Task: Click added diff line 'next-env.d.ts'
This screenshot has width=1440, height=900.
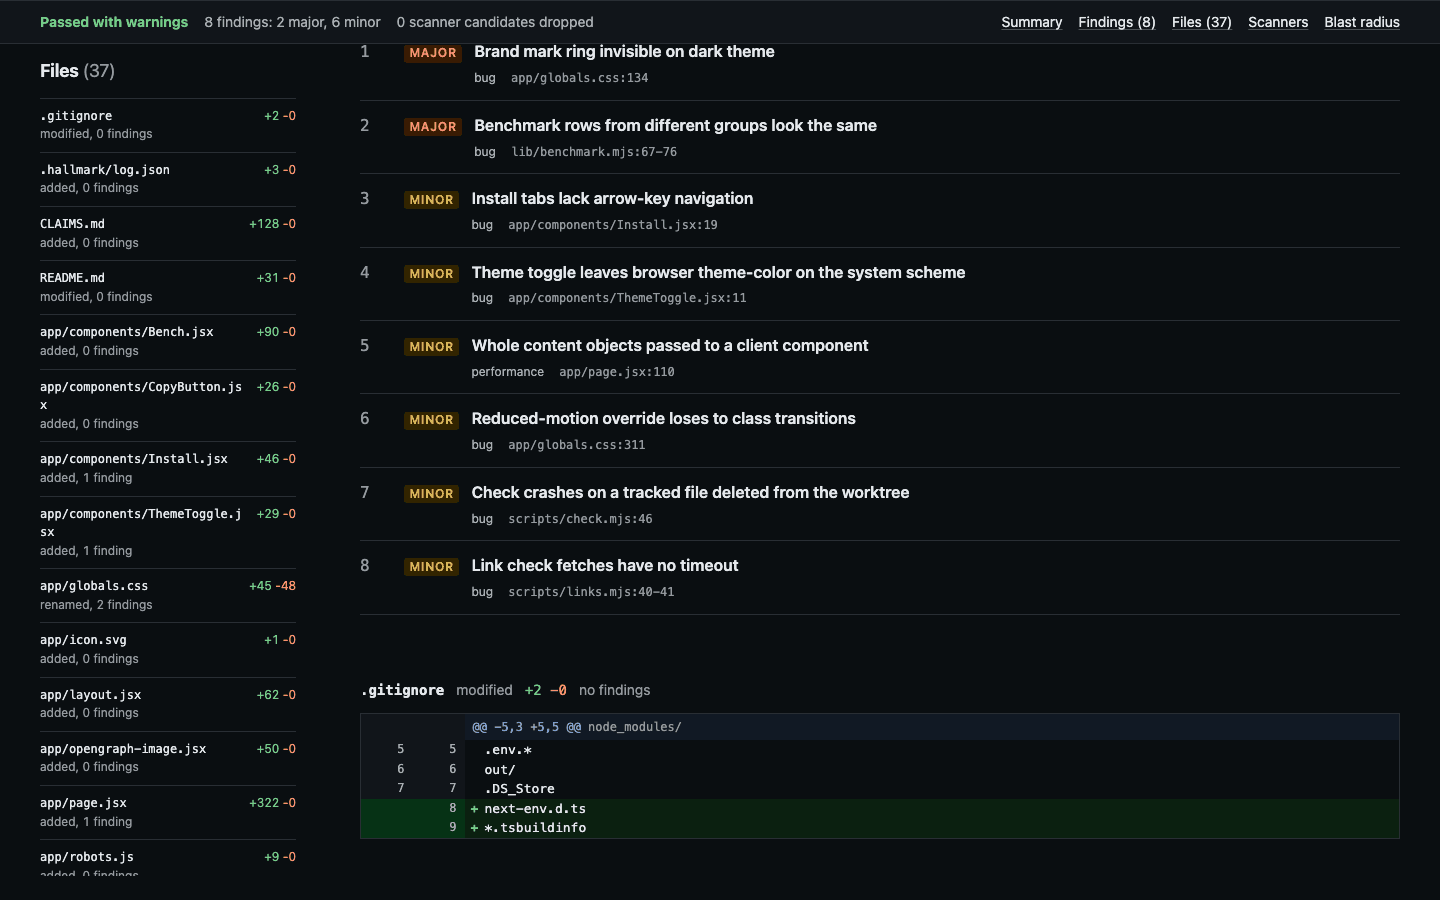Action: (x=880, y=809)
